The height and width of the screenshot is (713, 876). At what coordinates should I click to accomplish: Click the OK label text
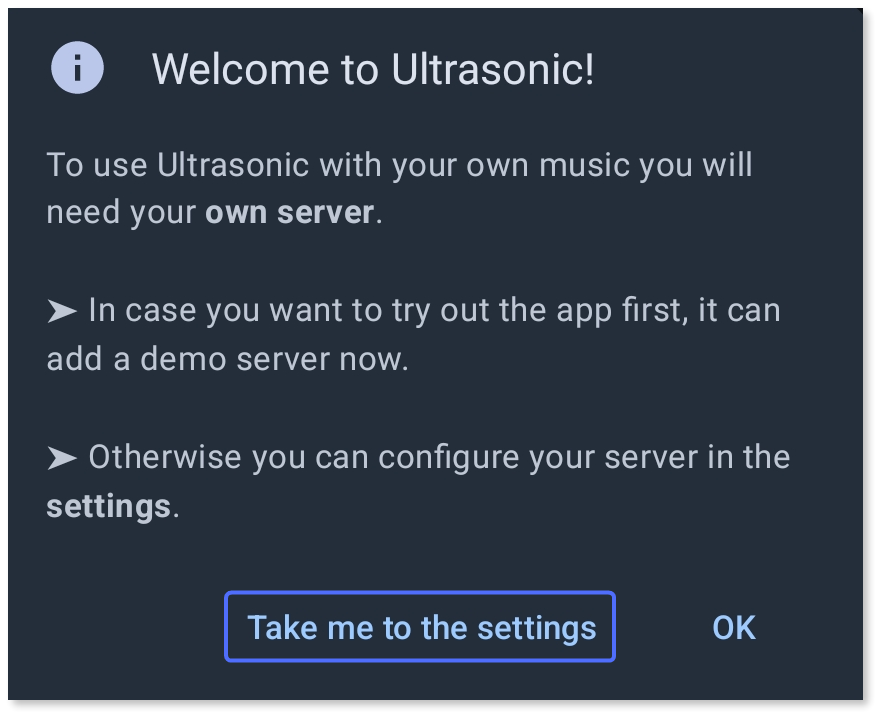[733, 627]
